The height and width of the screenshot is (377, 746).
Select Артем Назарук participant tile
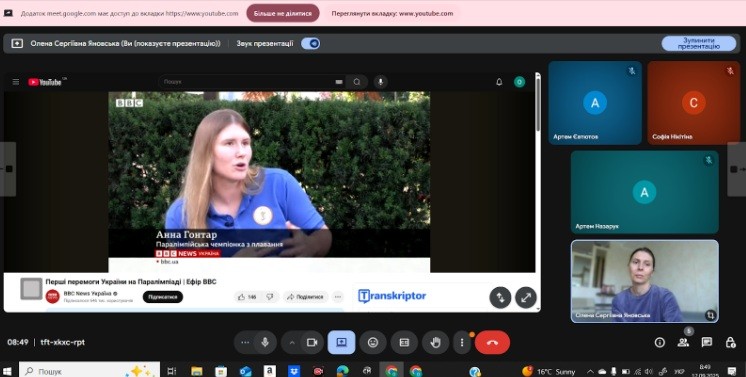pyautogui.click(x=645, y=192)
